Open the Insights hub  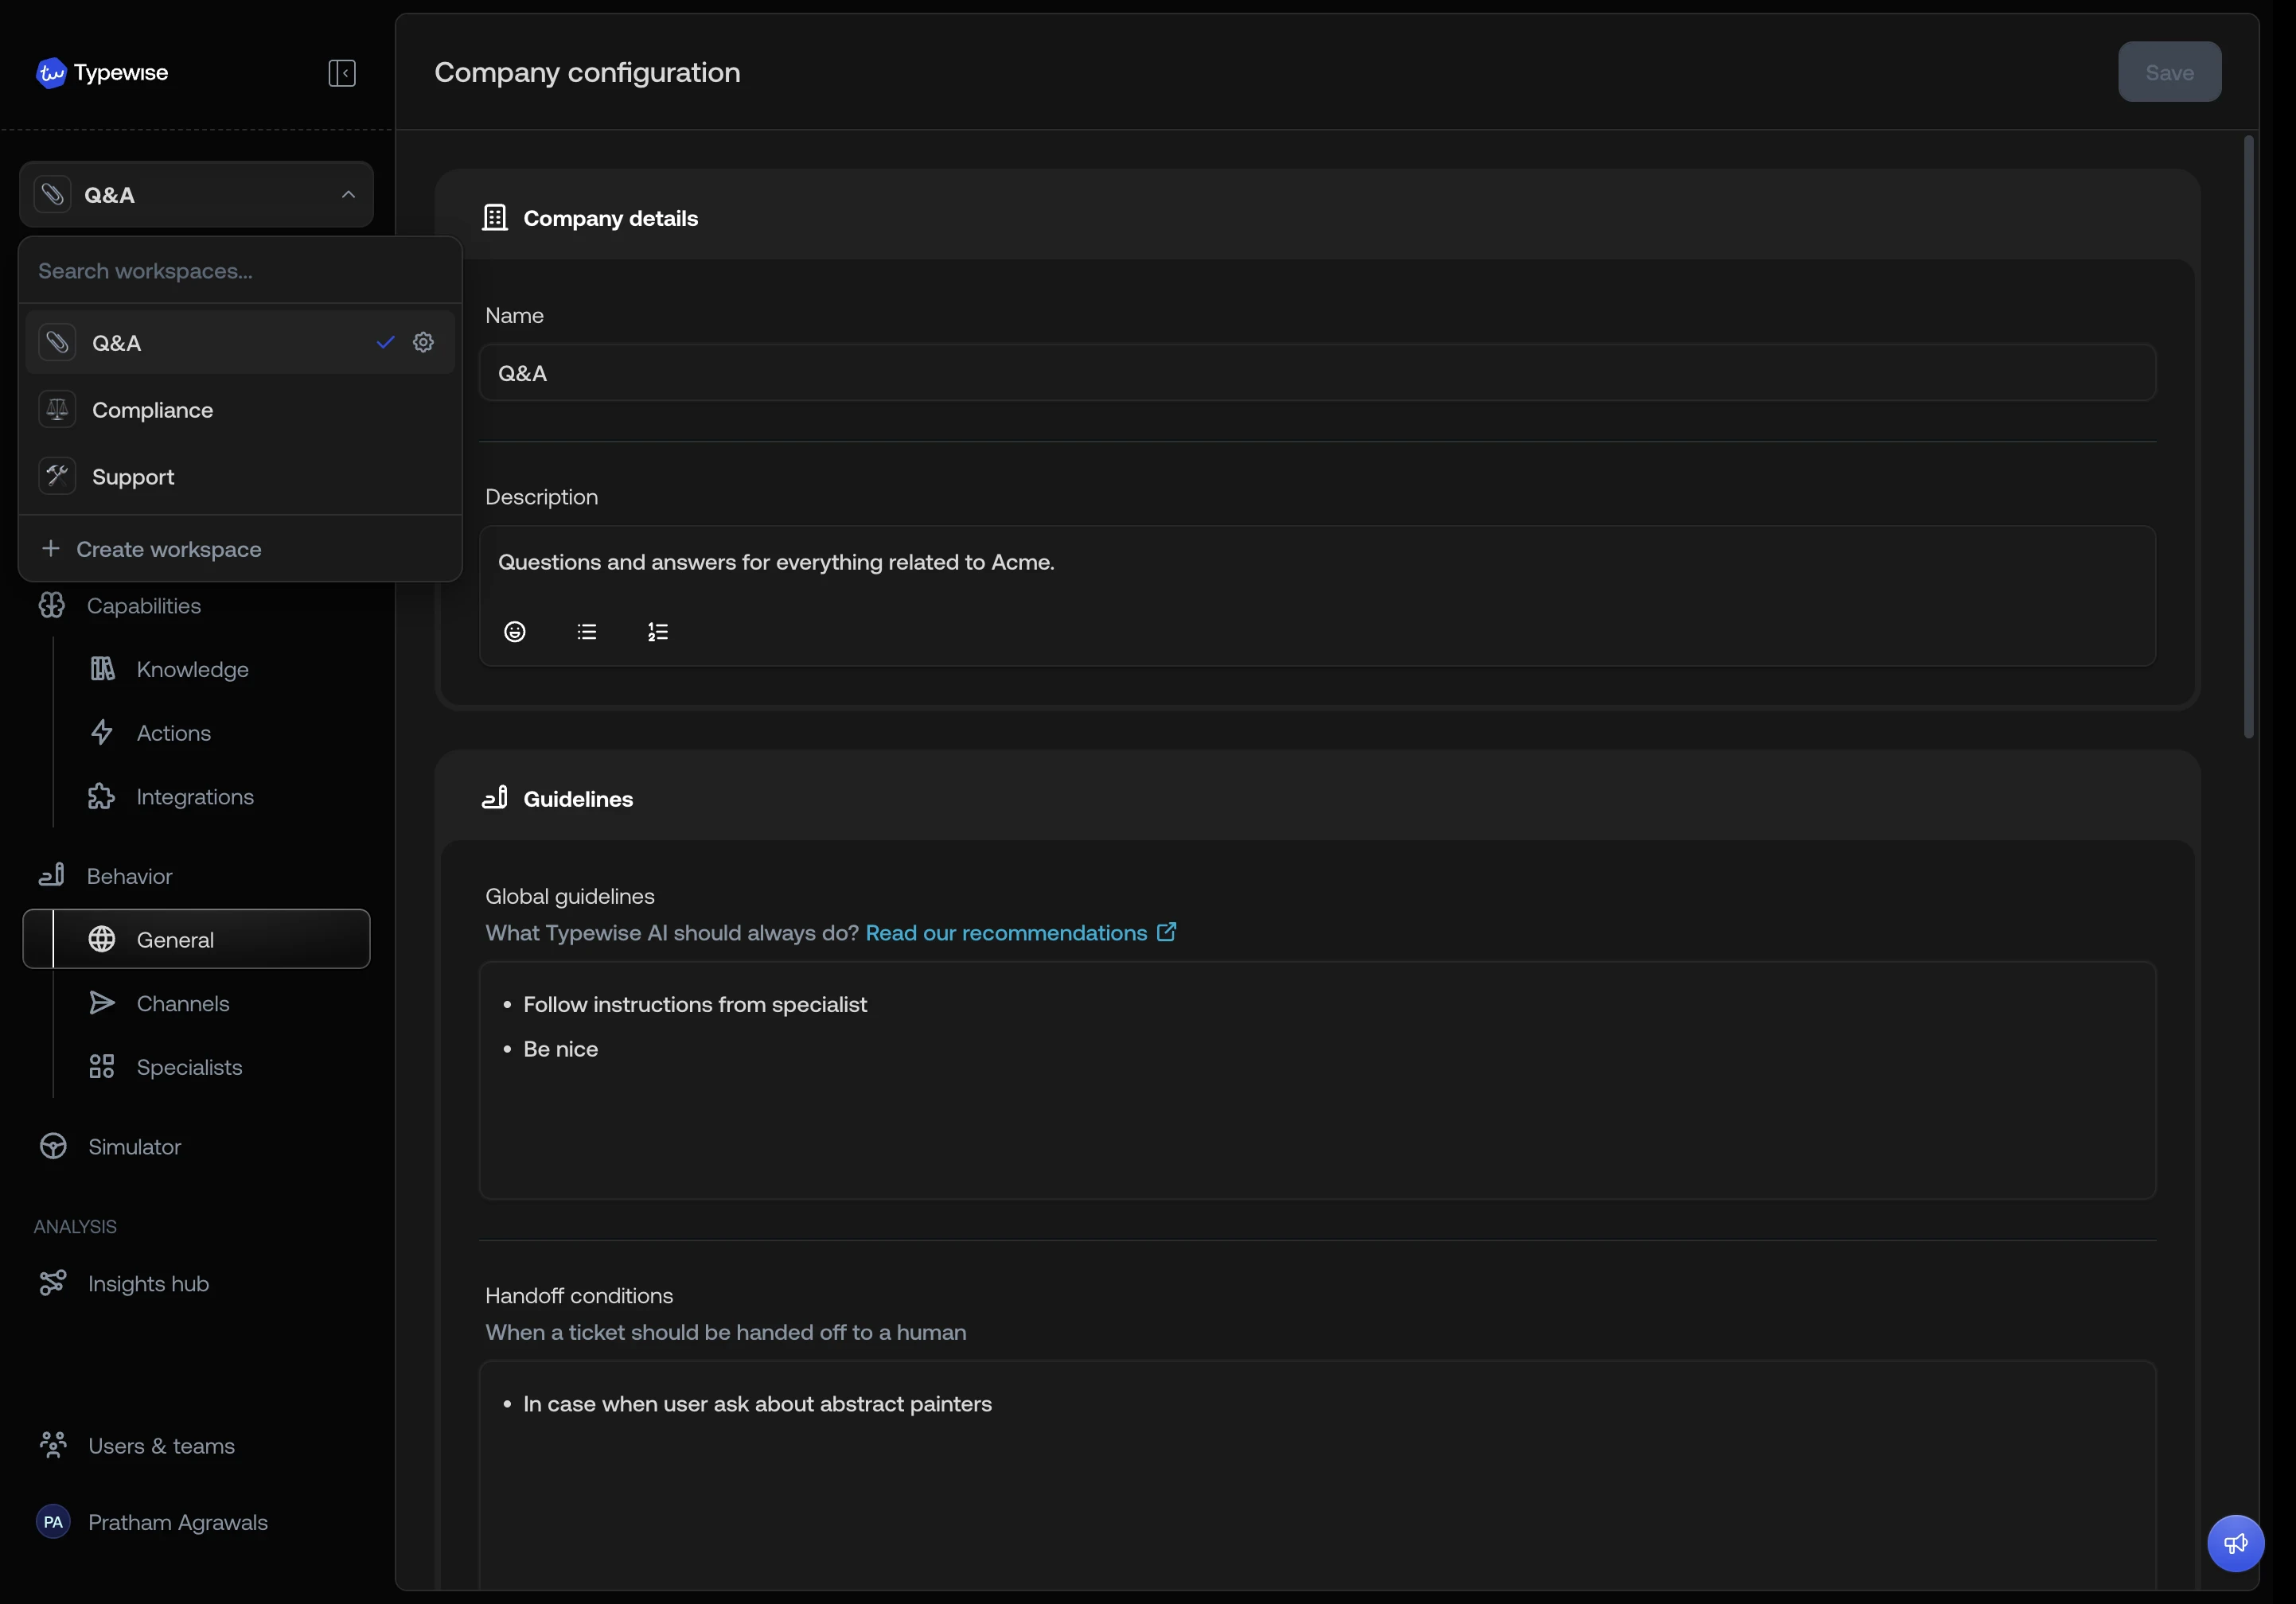[148, 1283]
